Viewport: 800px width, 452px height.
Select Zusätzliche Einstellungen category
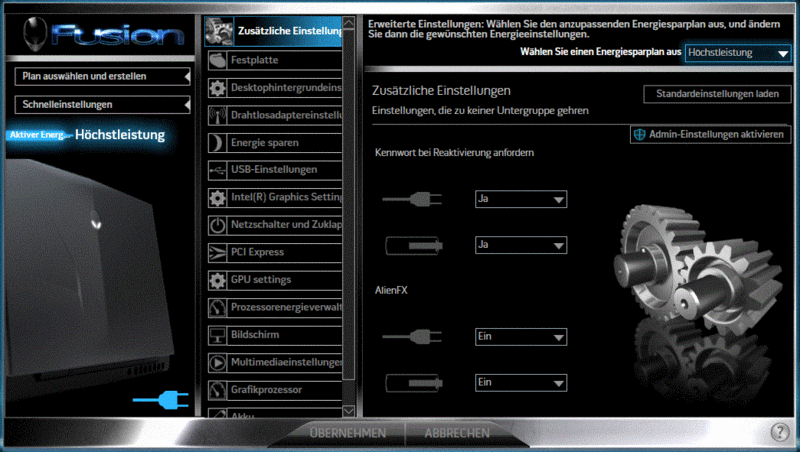pos(273,31)
